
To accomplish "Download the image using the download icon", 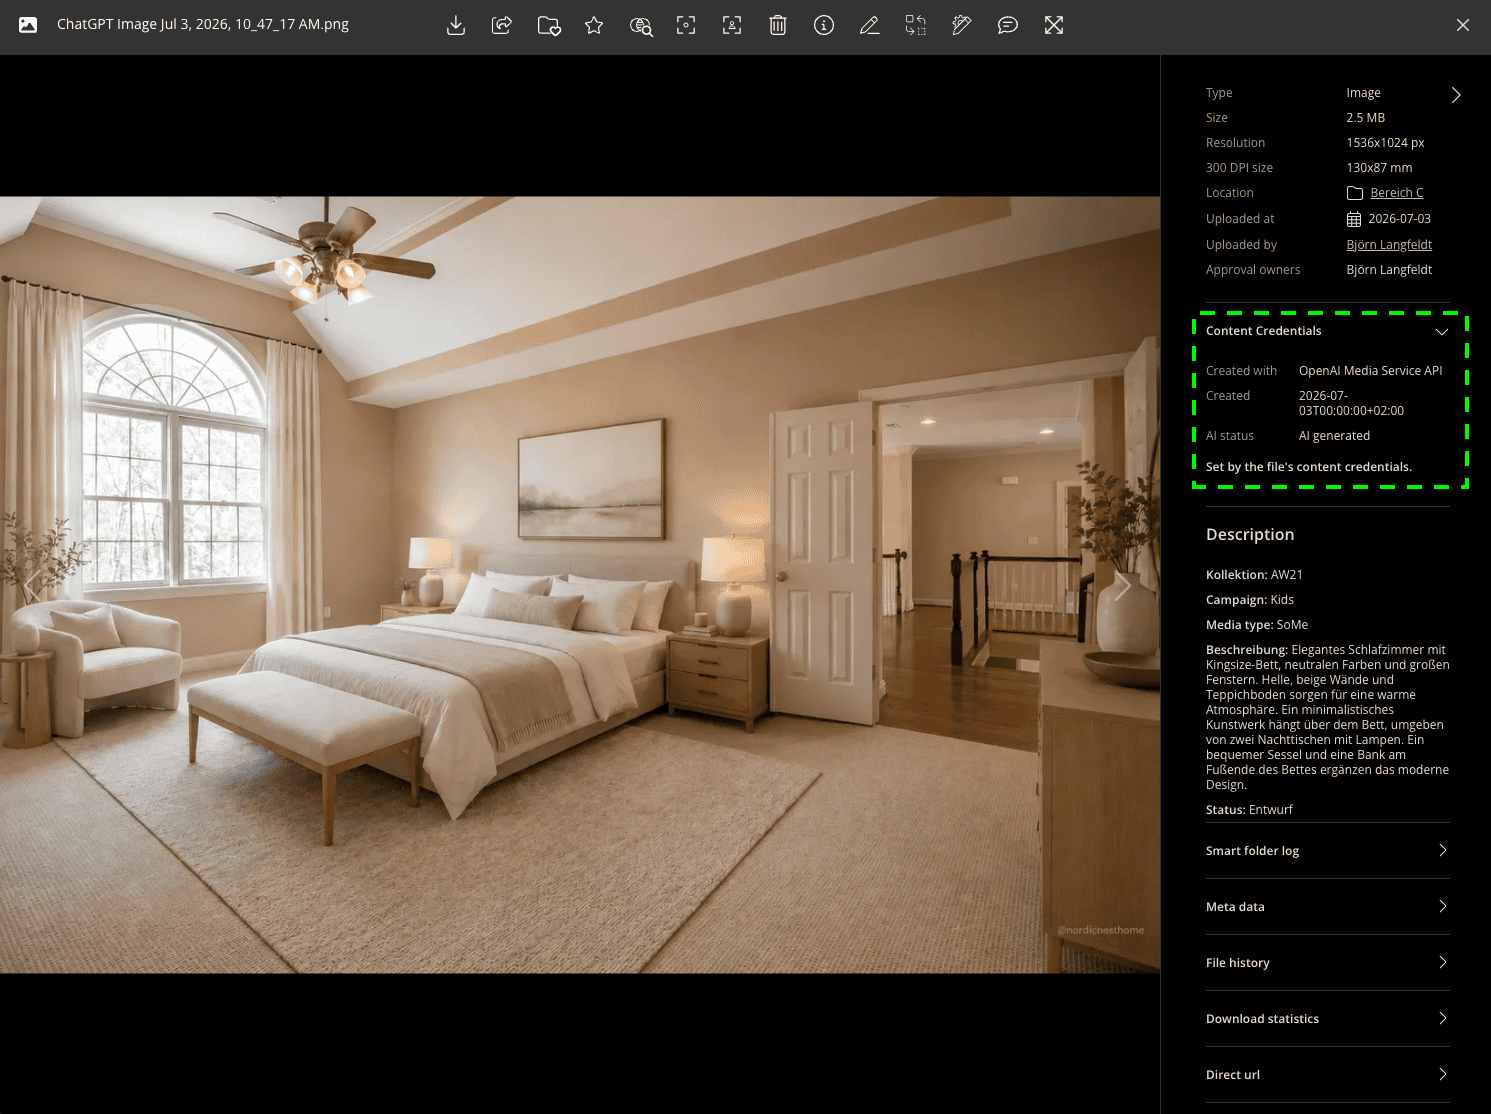I will click(456, 25).
